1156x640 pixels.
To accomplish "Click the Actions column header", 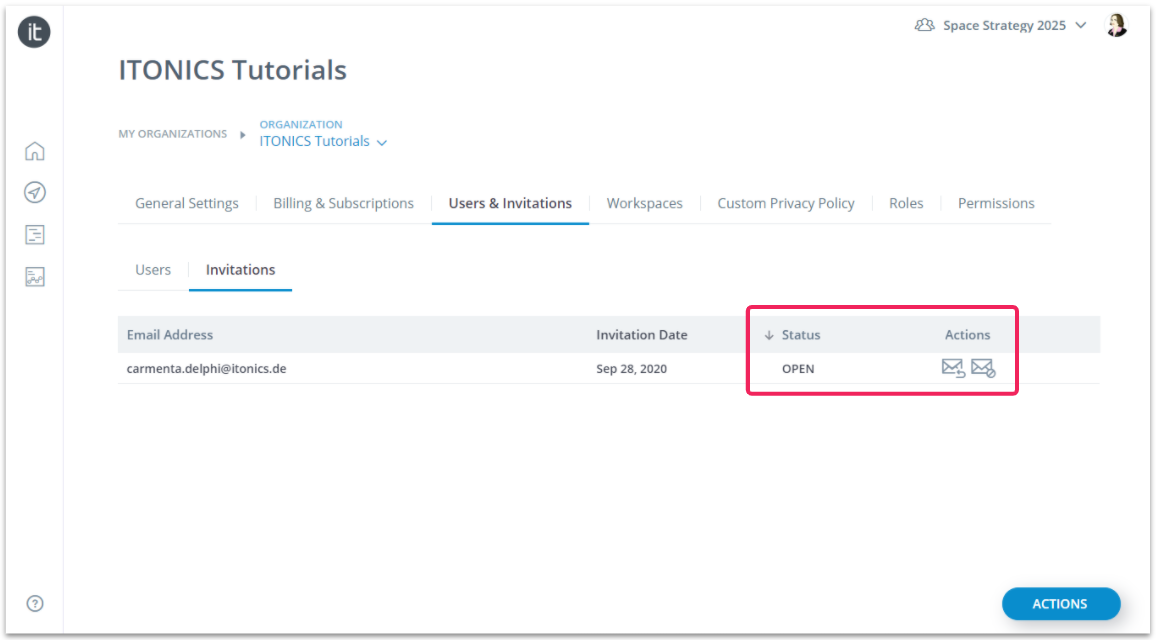I will pyautogui.click(x=967, y=335).
